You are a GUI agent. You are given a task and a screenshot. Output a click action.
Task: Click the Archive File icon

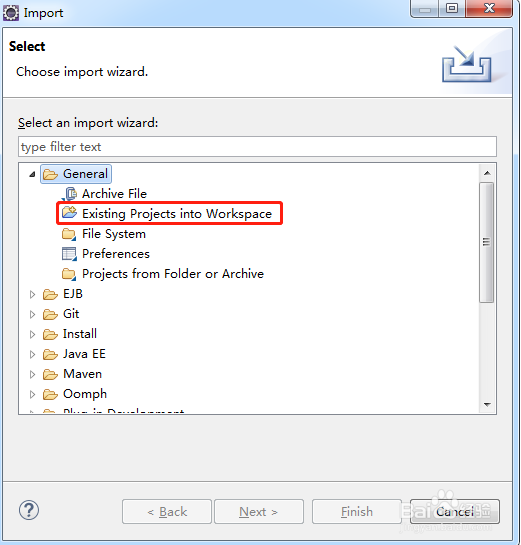(70, 194)
